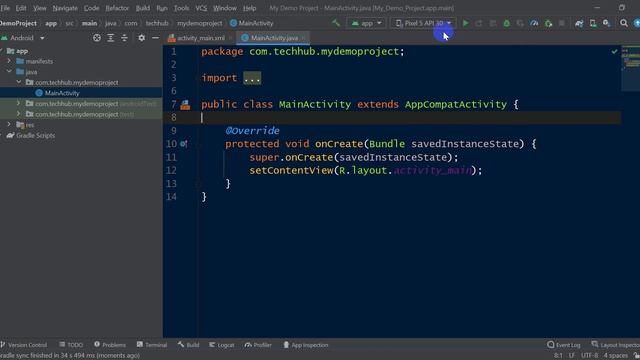Run the app with green play button
The image size is (640, 360).
pos(465,23)
